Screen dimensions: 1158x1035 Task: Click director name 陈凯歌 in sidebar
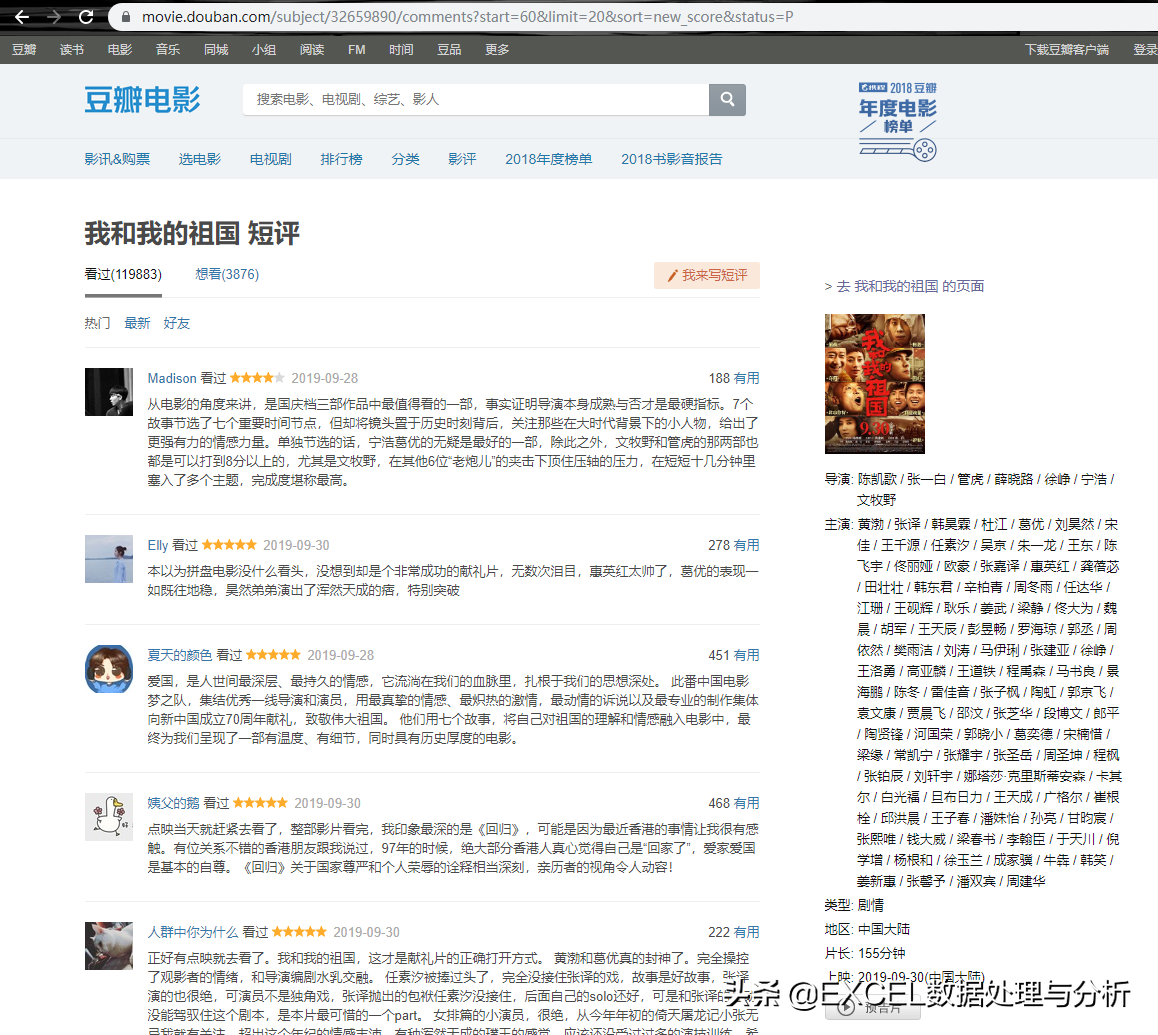[x=877, y=479]
